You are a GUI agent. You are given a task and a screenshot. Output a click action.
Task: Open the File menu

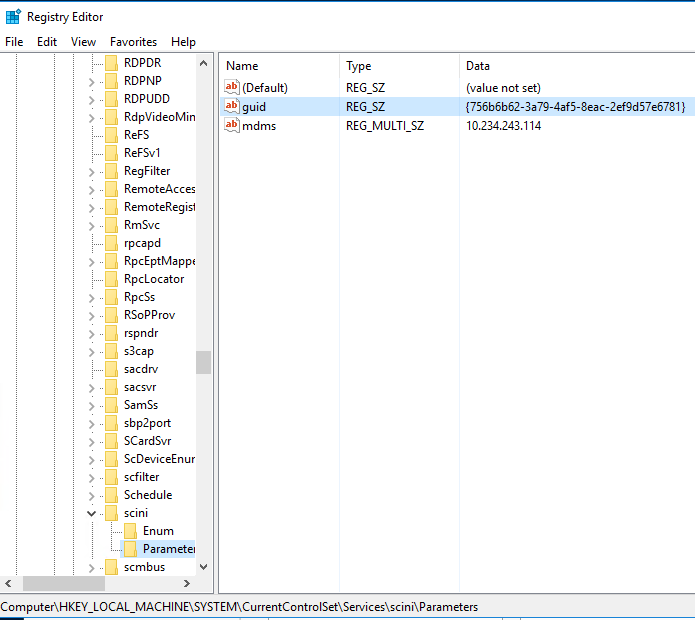(x=14, y=42)
